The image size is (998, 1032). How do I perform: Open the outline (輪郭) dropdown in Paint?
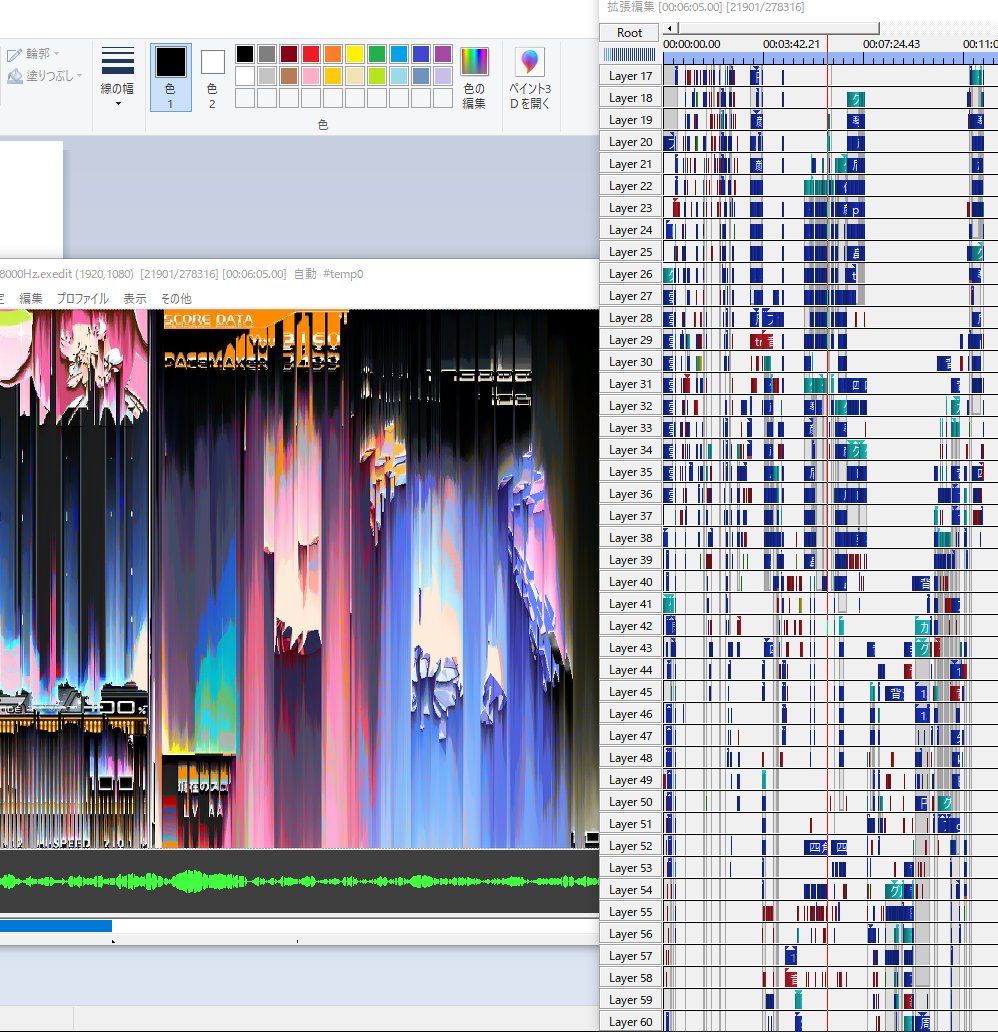33,53
